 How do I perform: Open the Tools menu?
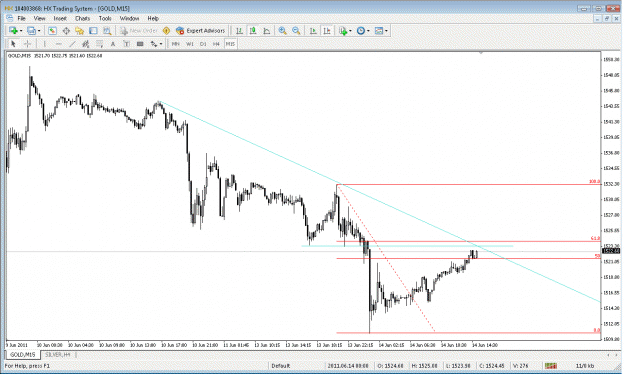[105, 18]
